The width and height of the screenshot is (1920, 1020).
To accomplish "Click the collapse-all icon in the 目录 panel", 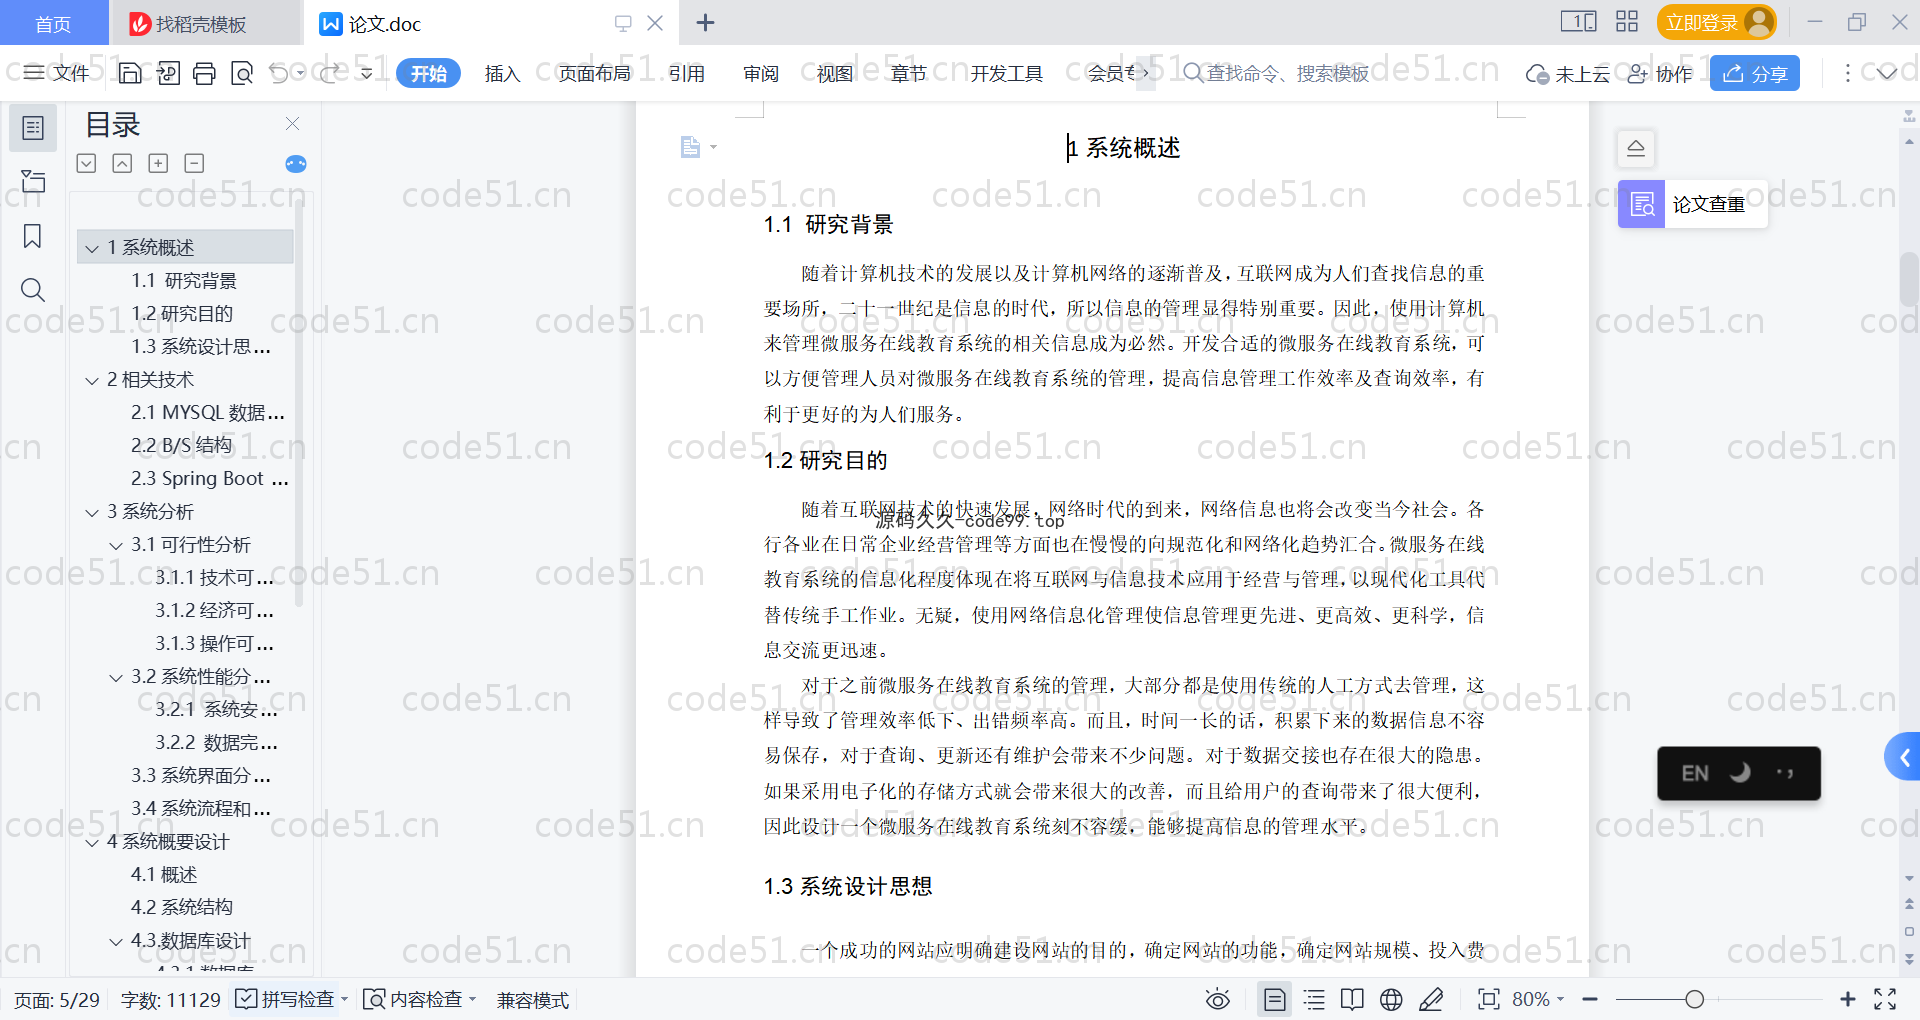I will pos(122,163).
